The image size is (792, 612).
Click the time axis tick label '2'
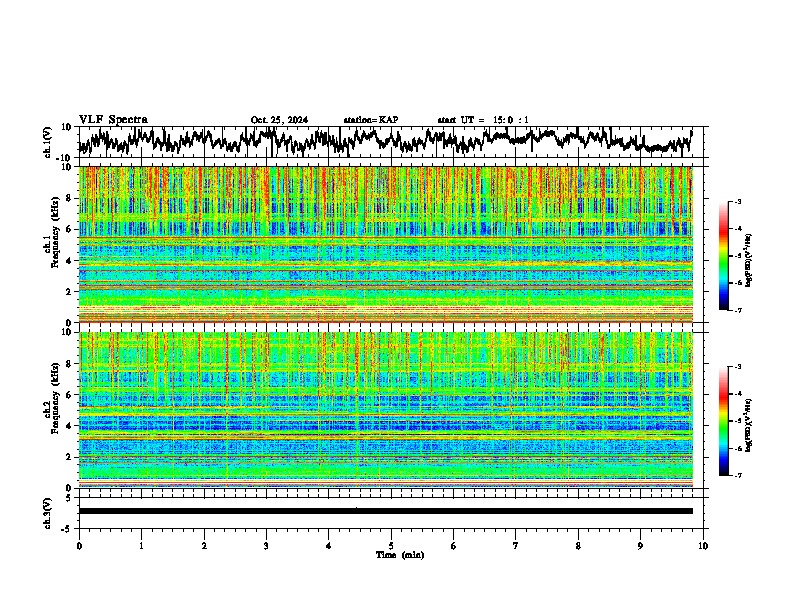coord(204,546)
